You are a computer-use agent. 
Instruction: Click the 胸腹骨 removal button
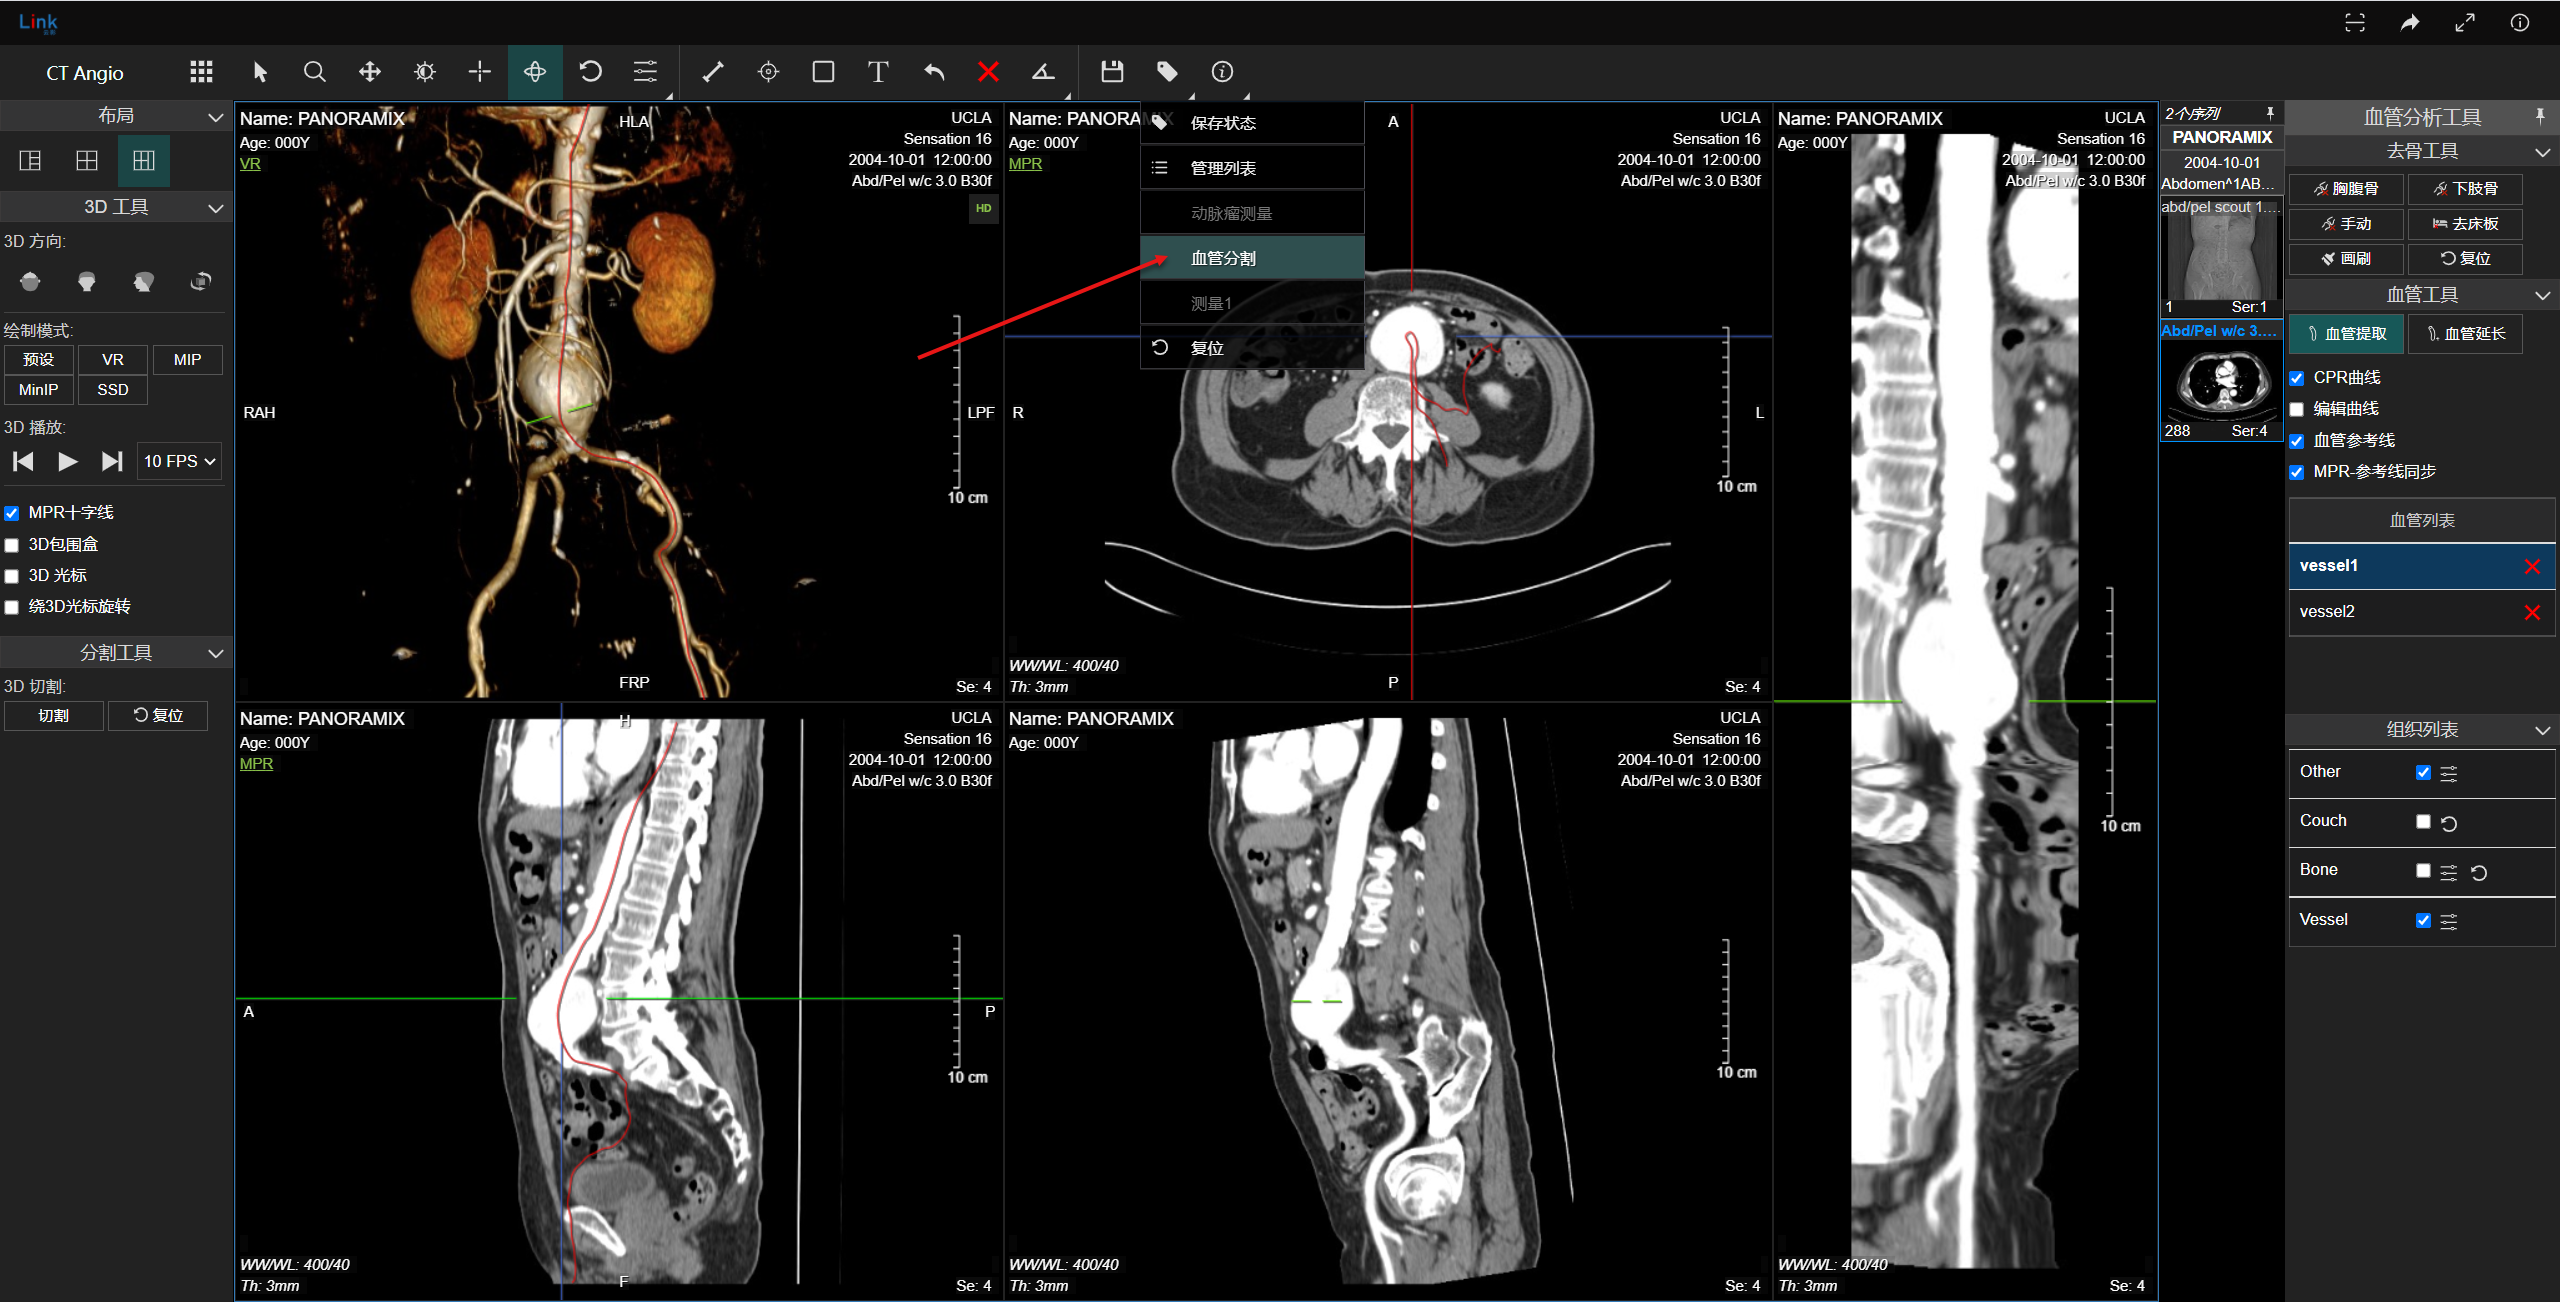[x=2346, y=189]
